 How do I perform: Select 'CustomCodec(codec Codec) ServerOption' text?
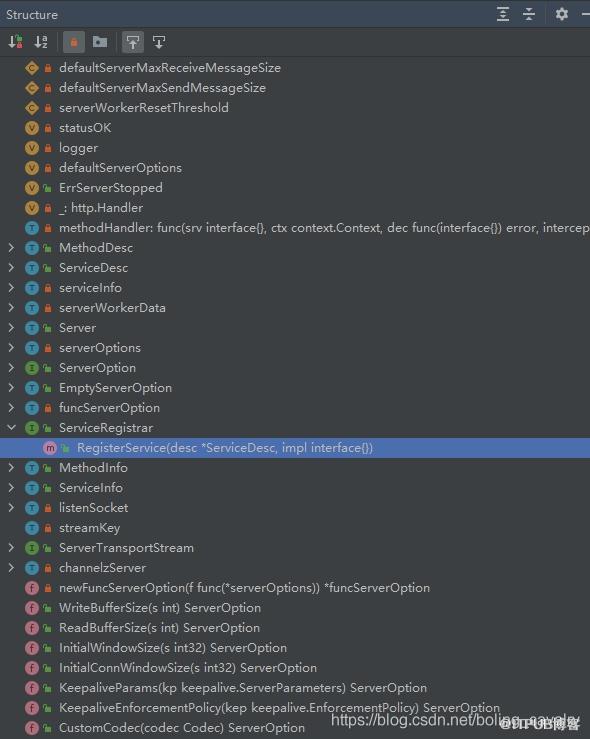point(182,728)
